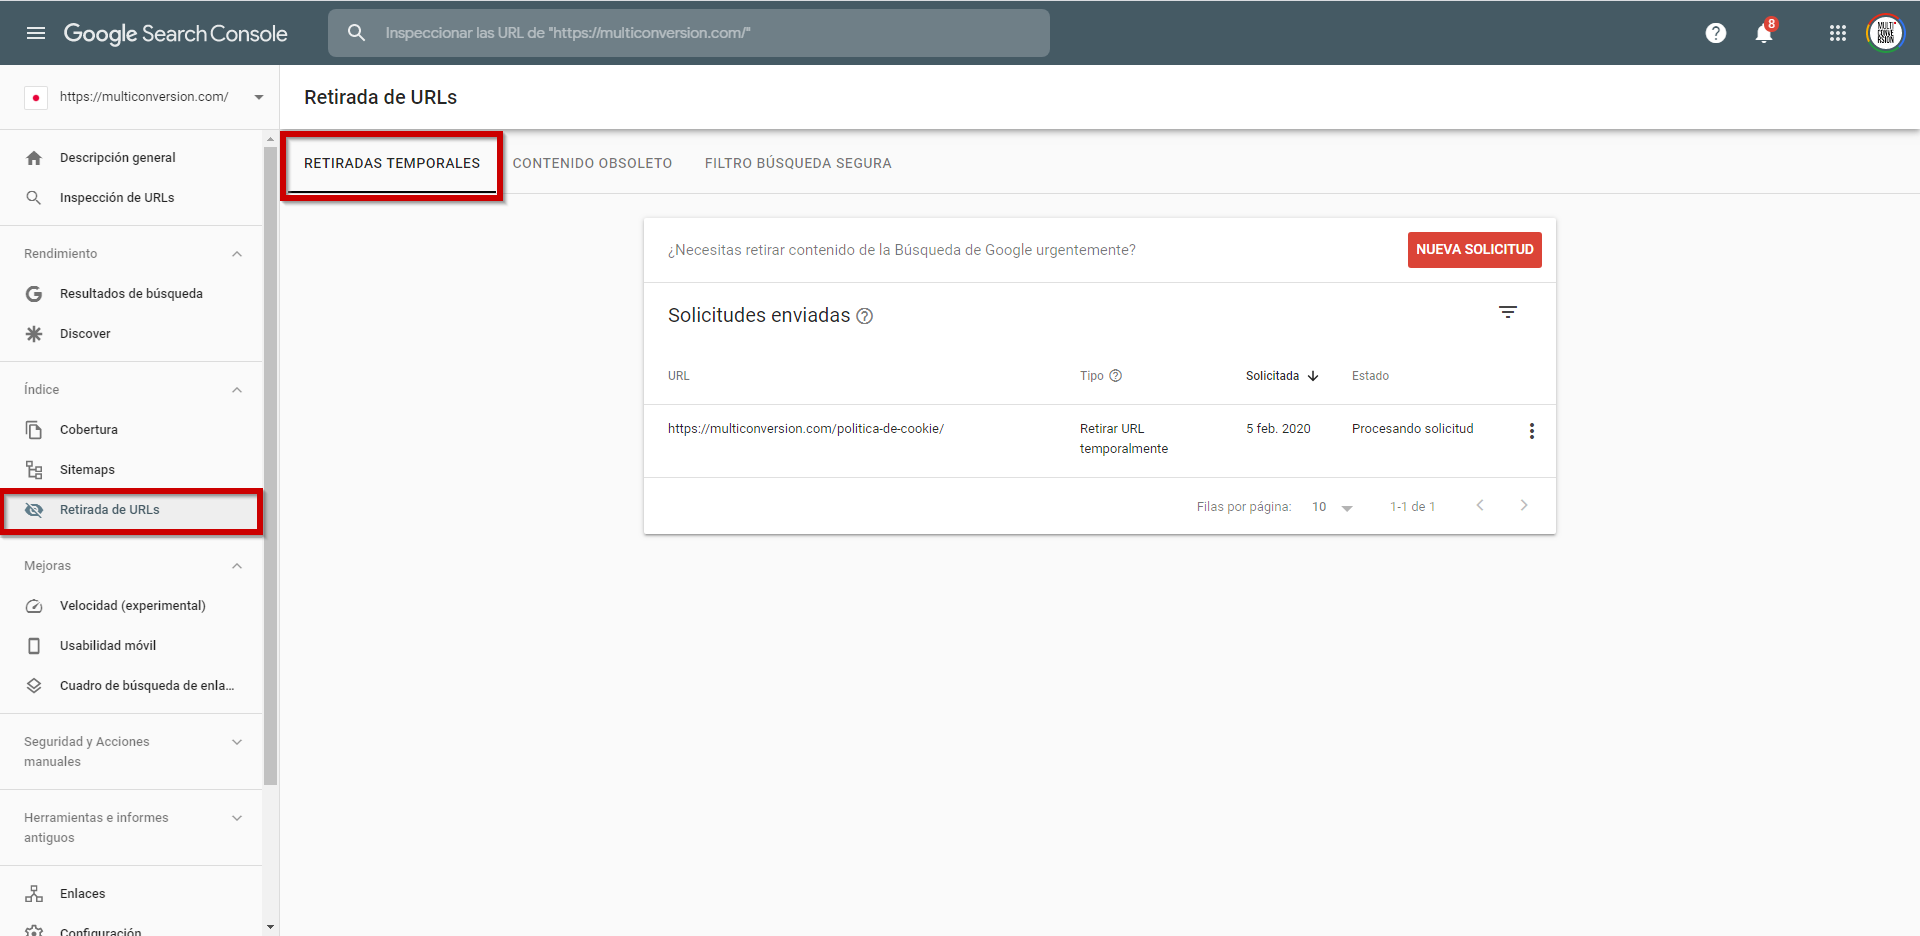Click the sidebar vertical scrollbar
This screenshot has width=1920, height=936.
point(270,465)
